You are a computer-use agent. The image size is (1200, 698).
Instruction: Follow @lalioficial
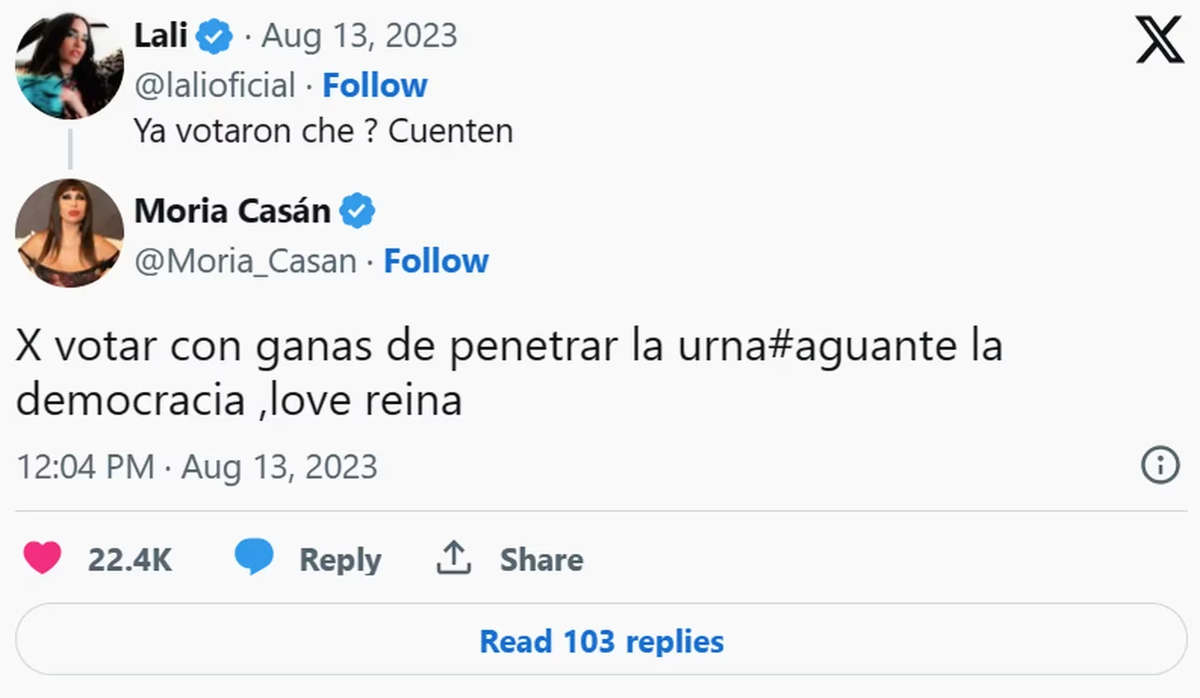point(375,85)
